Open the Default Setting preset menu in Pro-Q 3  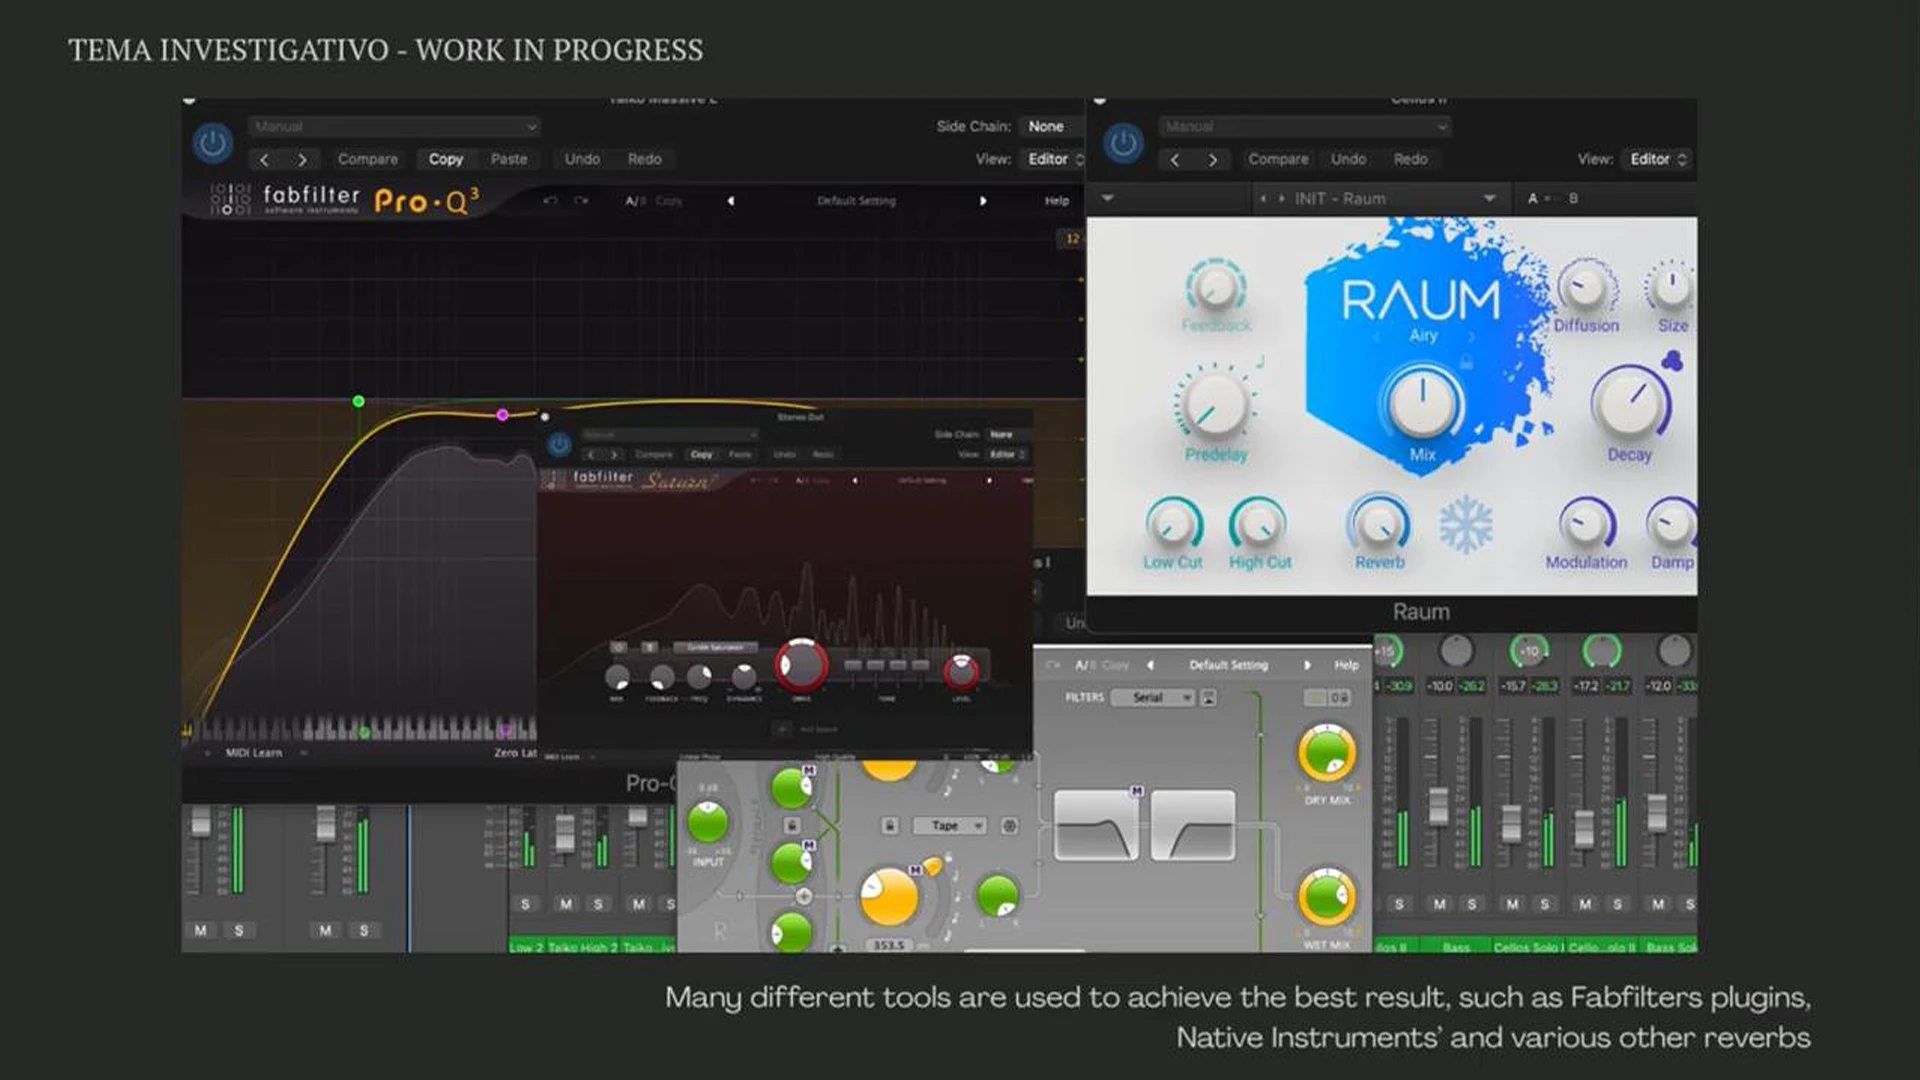[856, 201]
